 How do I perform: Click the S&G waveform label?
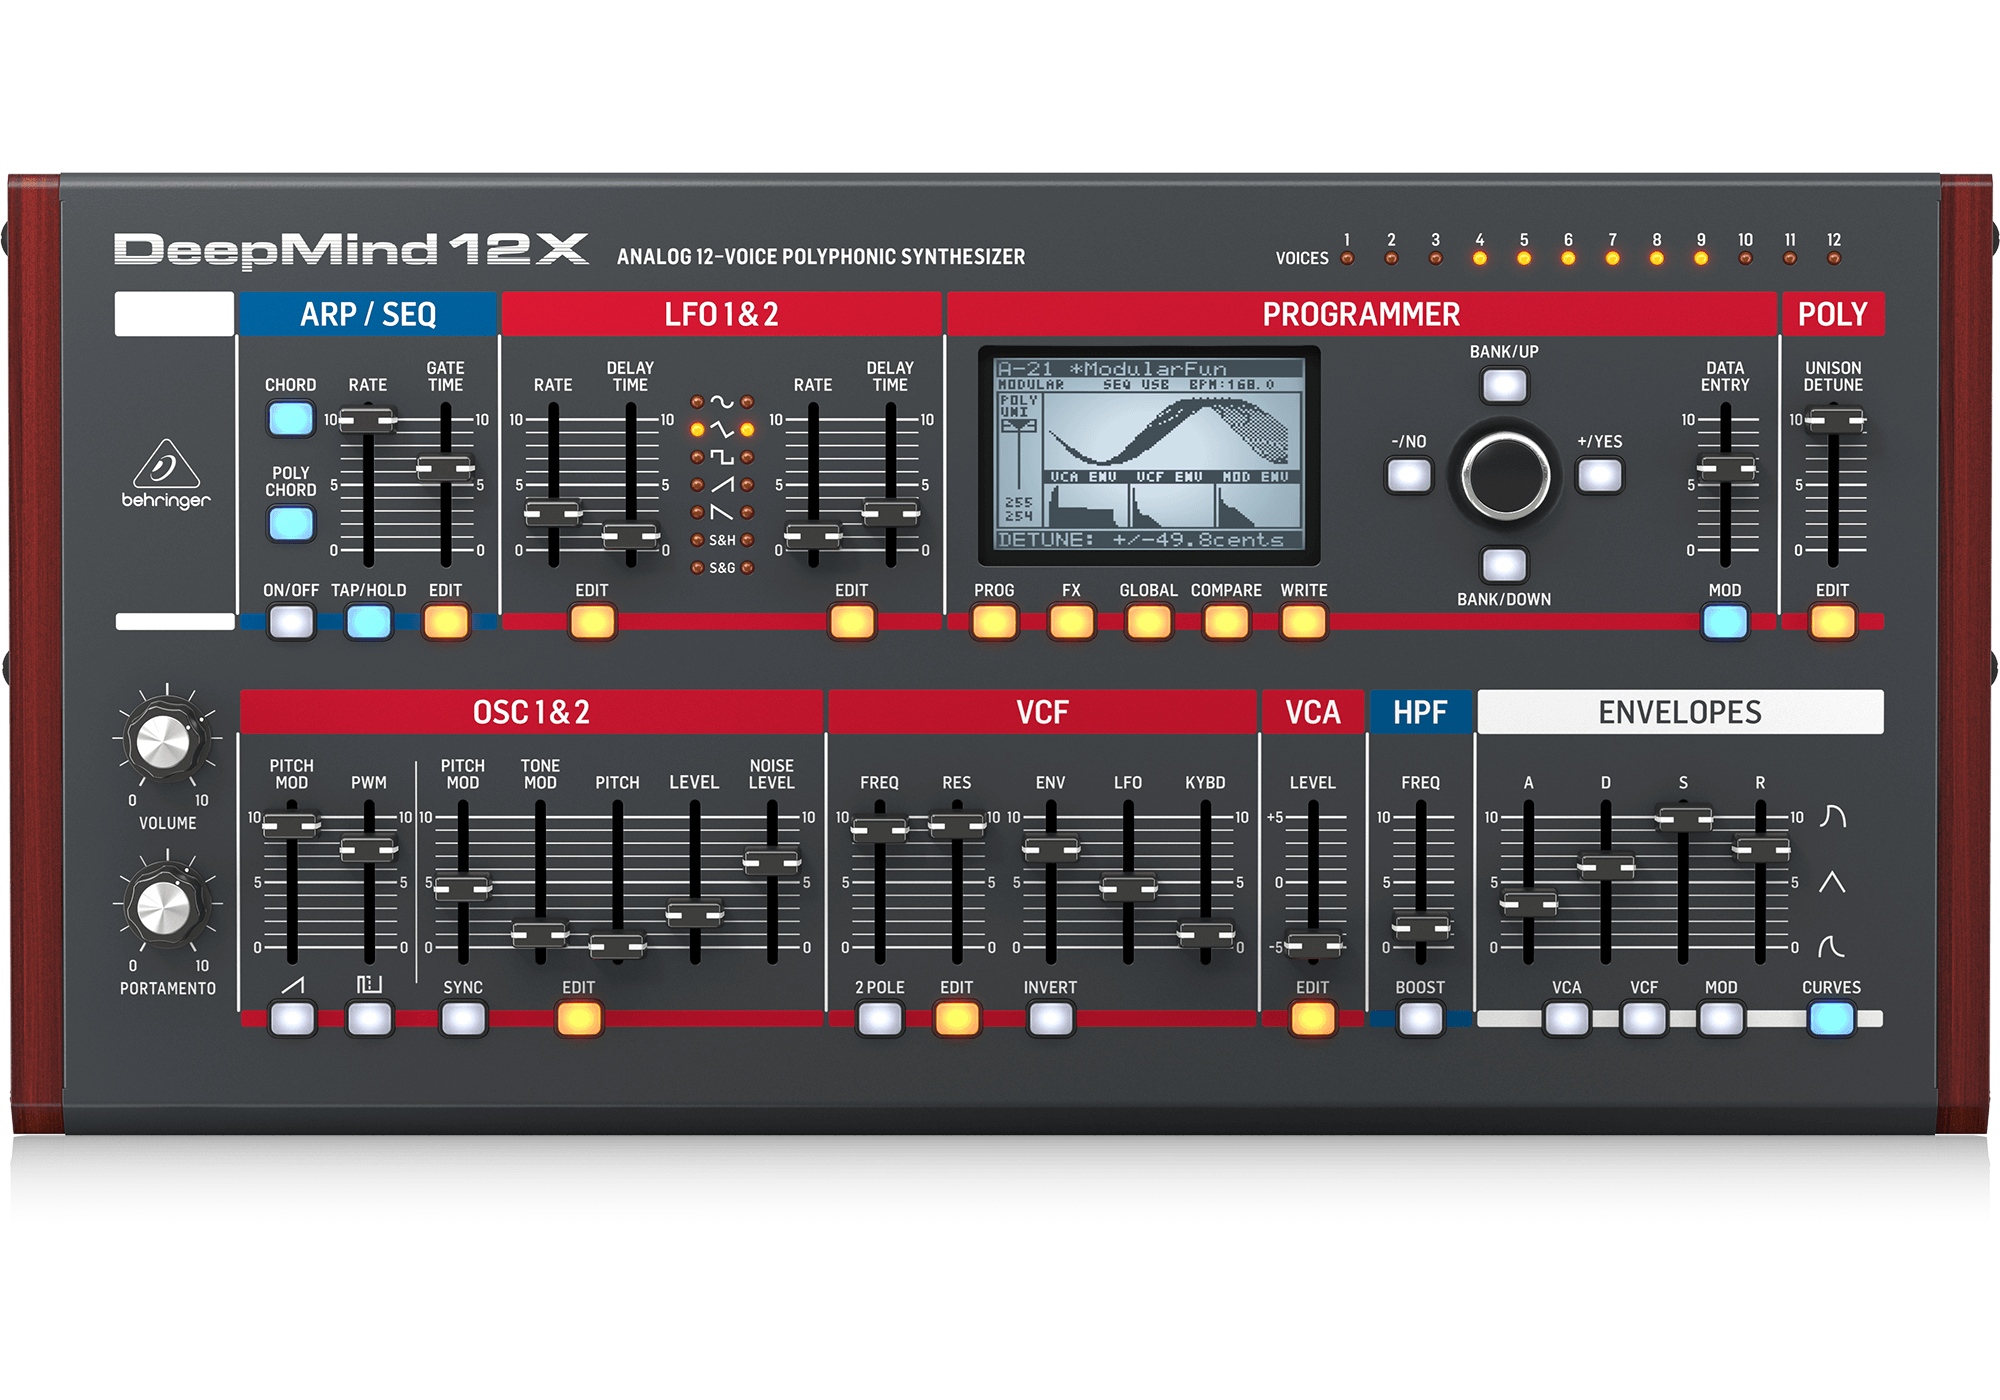point(722,568)
